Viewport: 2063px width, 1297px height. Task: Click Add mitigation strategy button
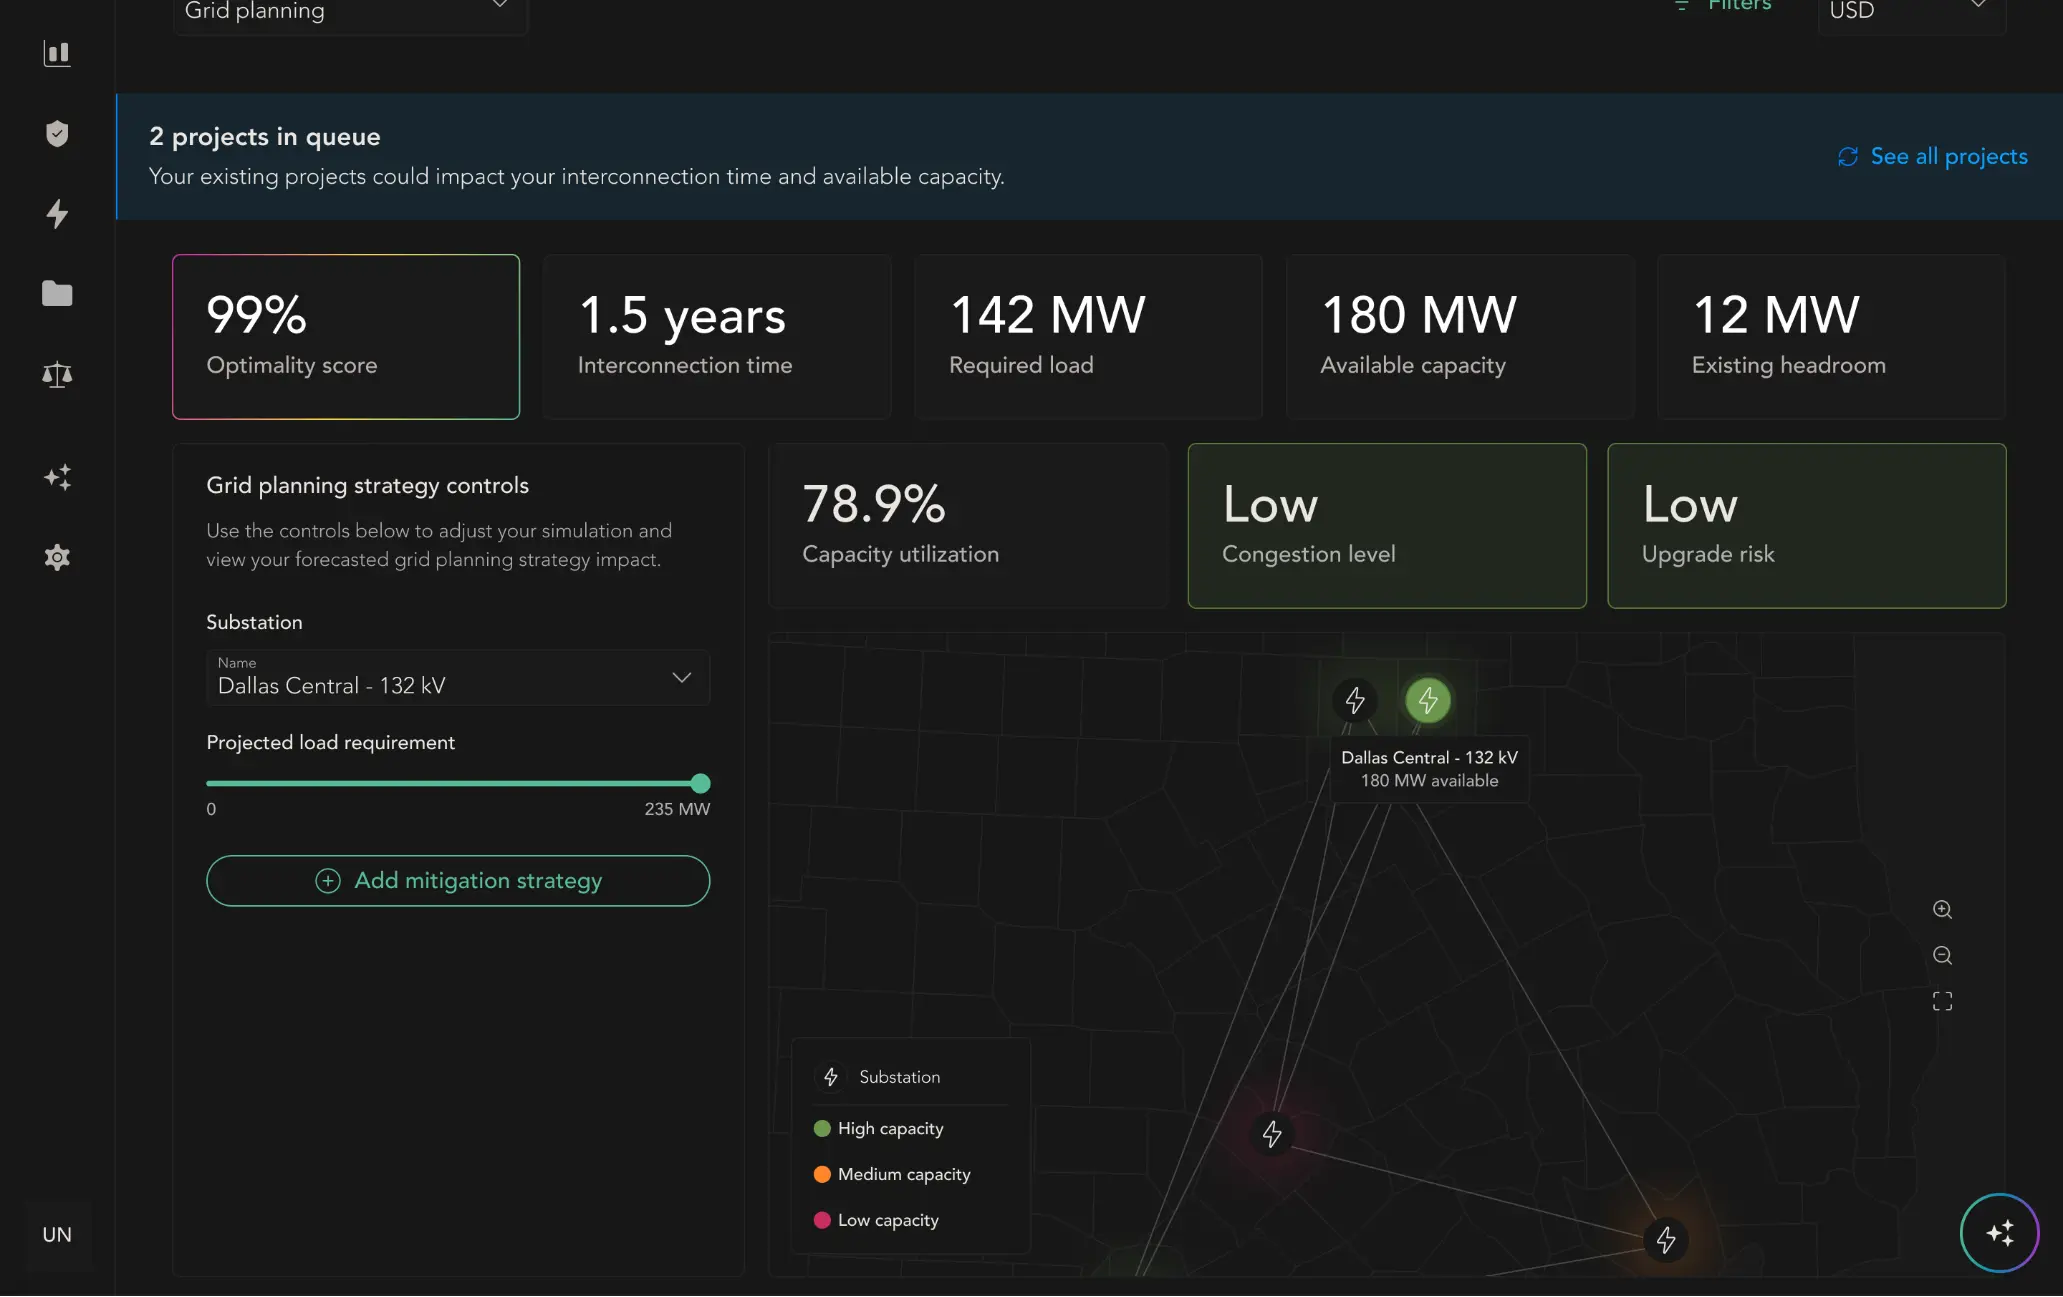tap(458, 880)
